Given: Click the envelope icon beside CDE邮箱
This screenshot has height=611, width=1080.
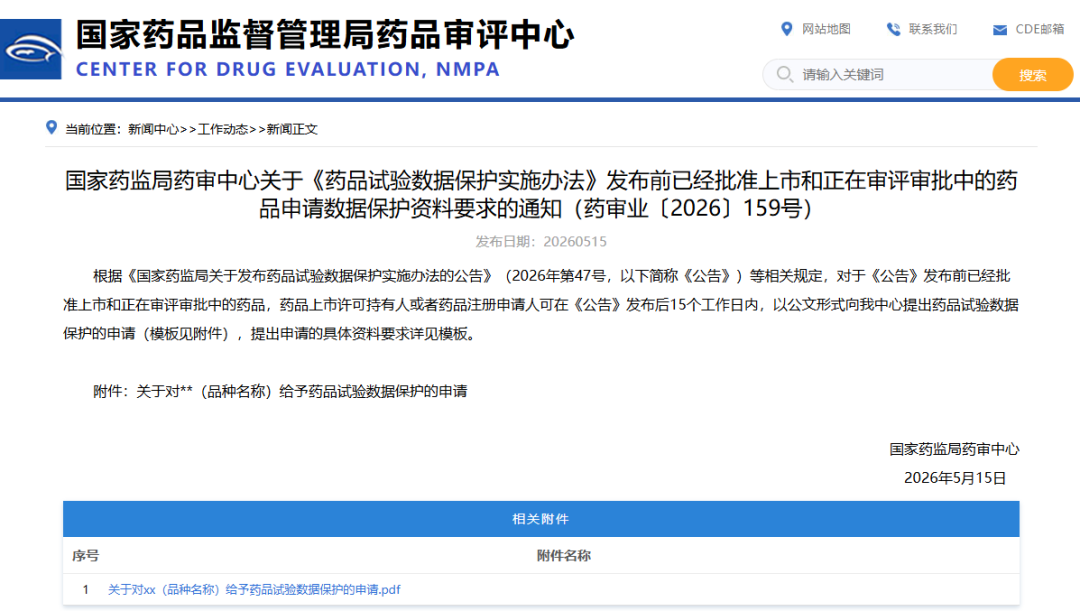Looking at the screenshot, I should [999, 30].
